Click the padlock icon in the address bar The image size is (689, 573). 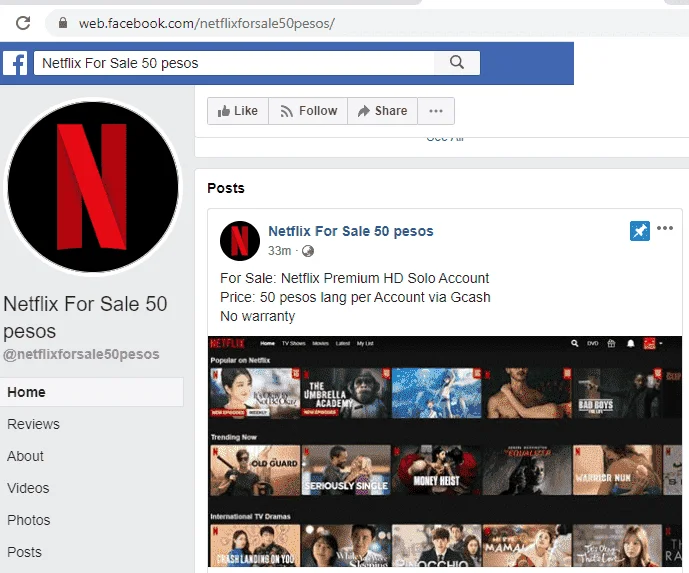(63, 23)
